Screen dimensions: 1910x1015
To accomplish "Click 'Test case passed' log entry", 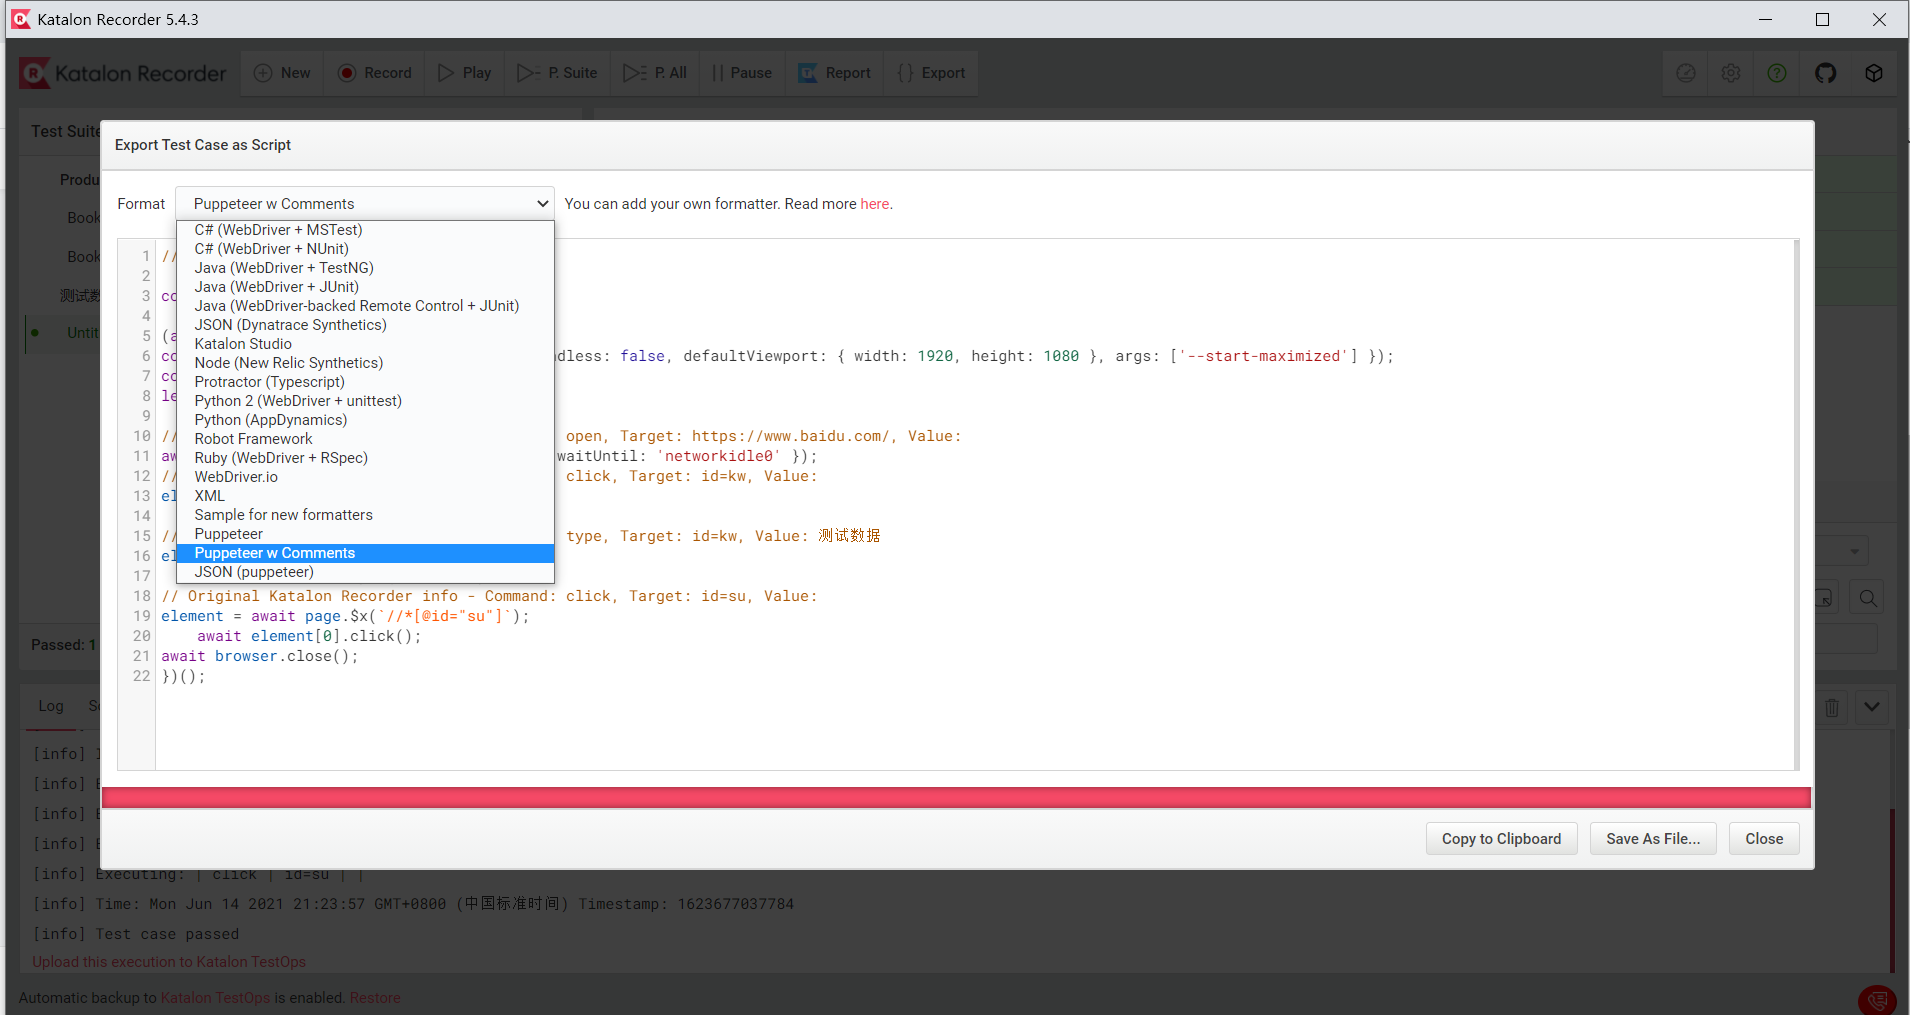I will tap(167, 934).
